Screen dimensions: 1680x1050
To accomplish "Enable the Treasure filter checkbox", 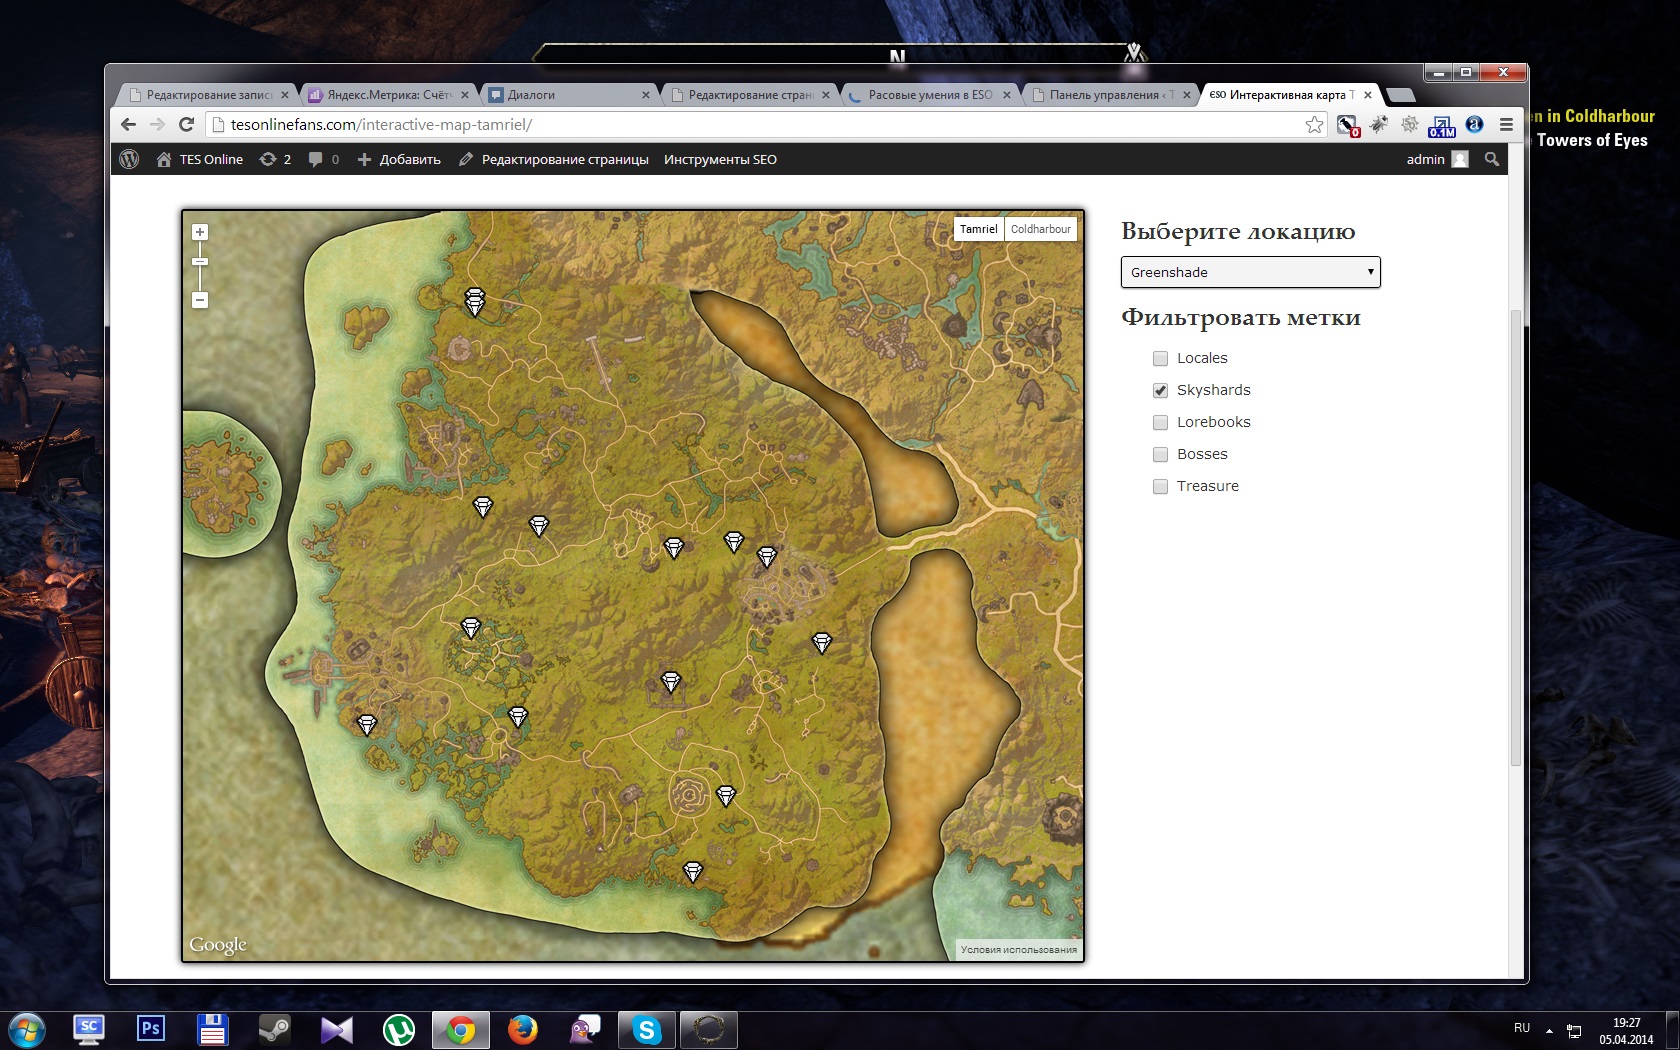I will [x=1160, y=486].
